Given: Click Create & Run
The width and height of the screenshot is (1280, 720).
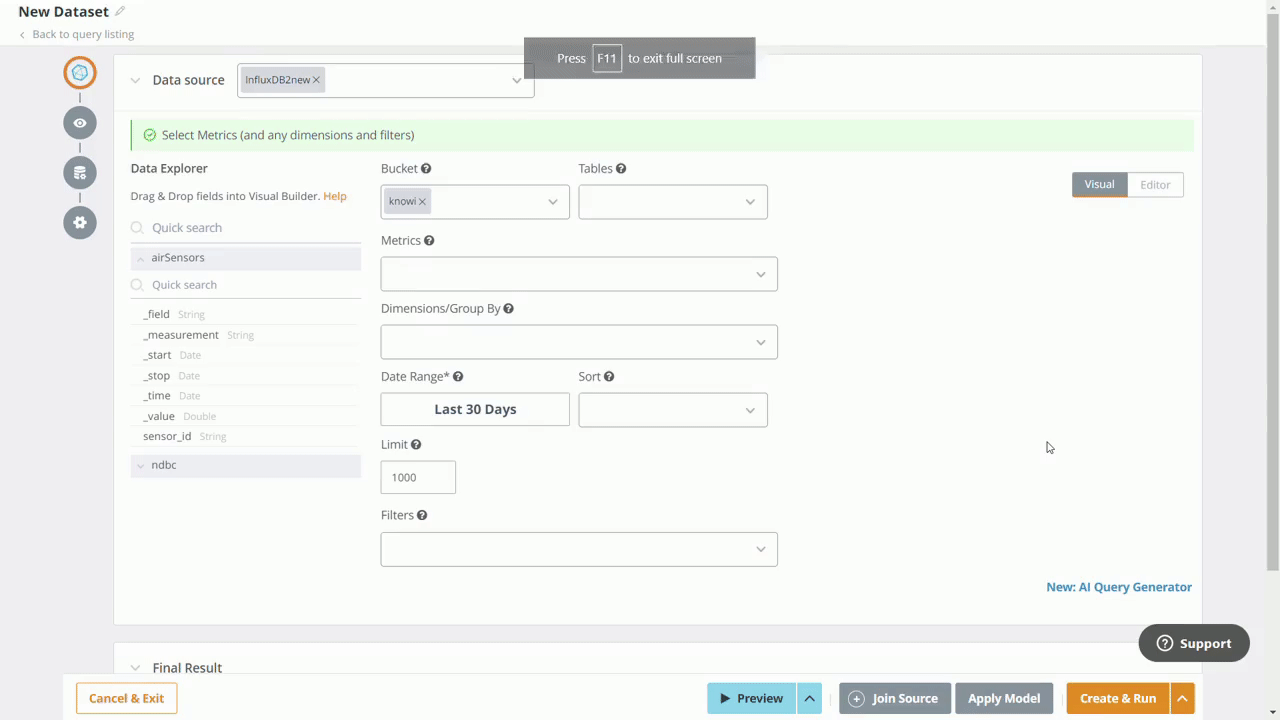Looking at the screenshot, I should [x=1118, y=698].
